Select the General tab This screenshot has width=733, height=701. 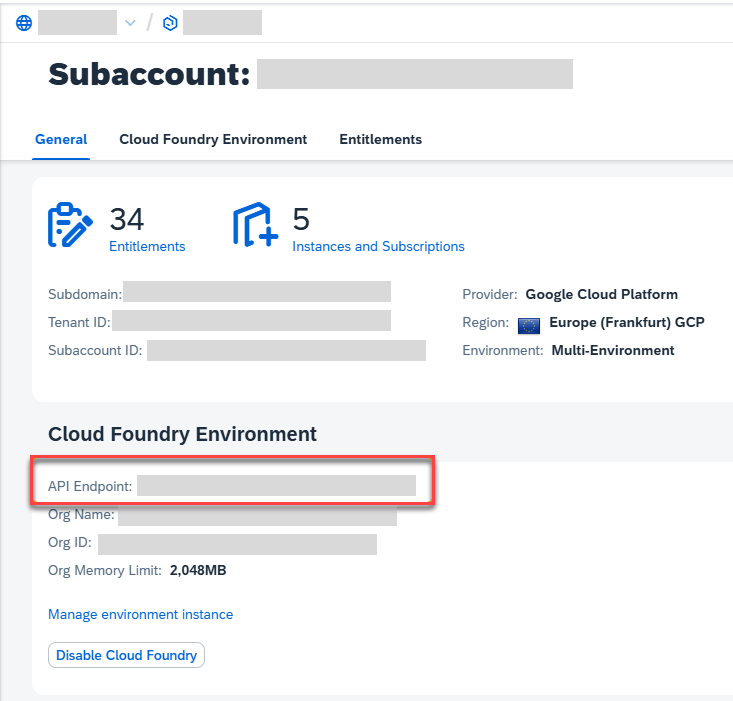(61, 139)
